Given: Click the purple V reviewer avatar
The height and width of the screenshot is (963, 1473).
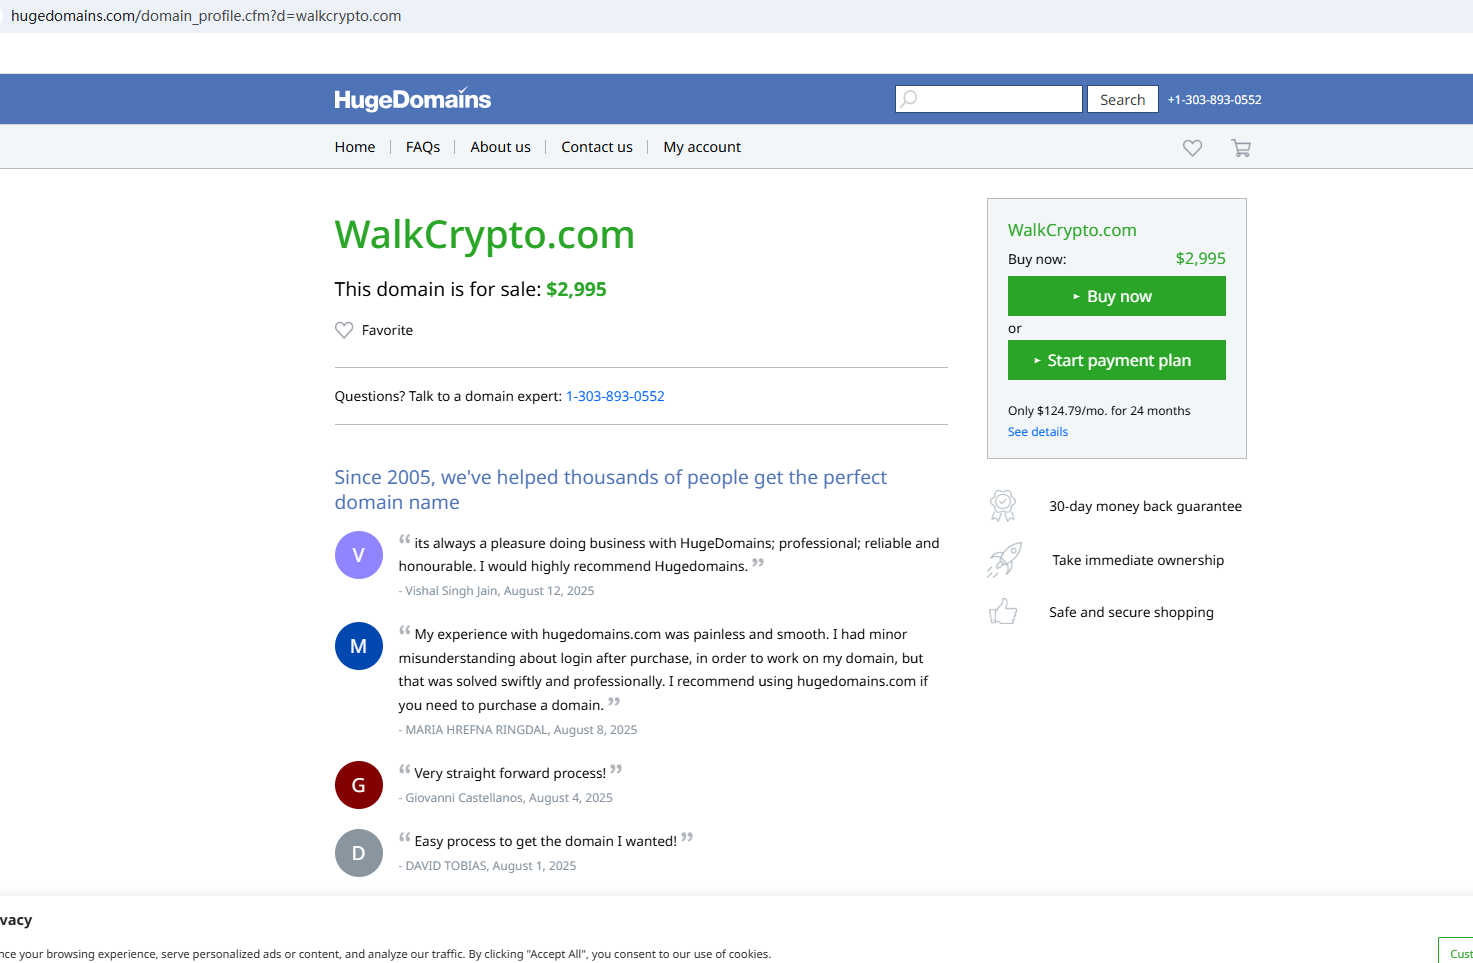Looking at the screenshot, I should tap(359, 555).
